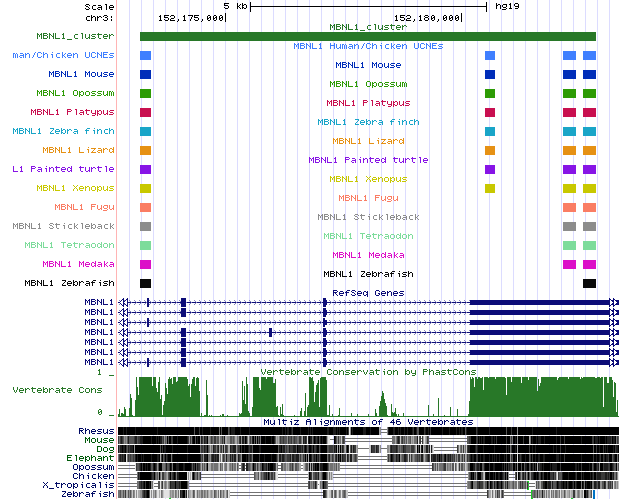Select the X_tropicalis alignment row label
620x499 pixels.
tap(87, 485)
